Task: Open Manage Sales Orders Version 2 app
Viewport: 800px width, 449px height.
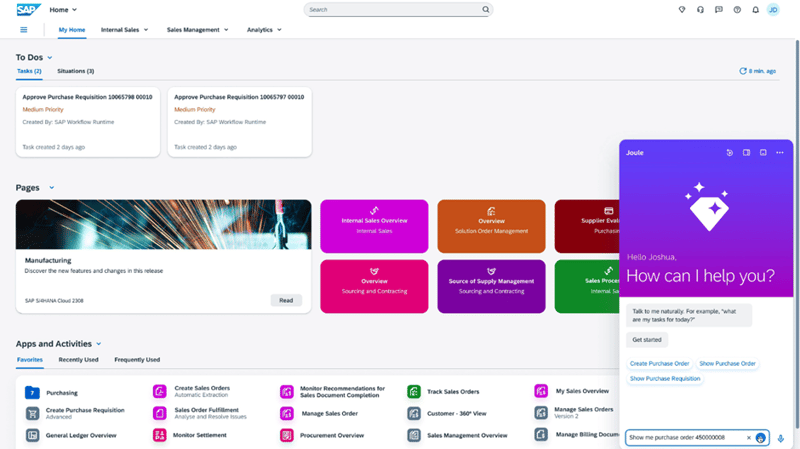Action: 573,413
